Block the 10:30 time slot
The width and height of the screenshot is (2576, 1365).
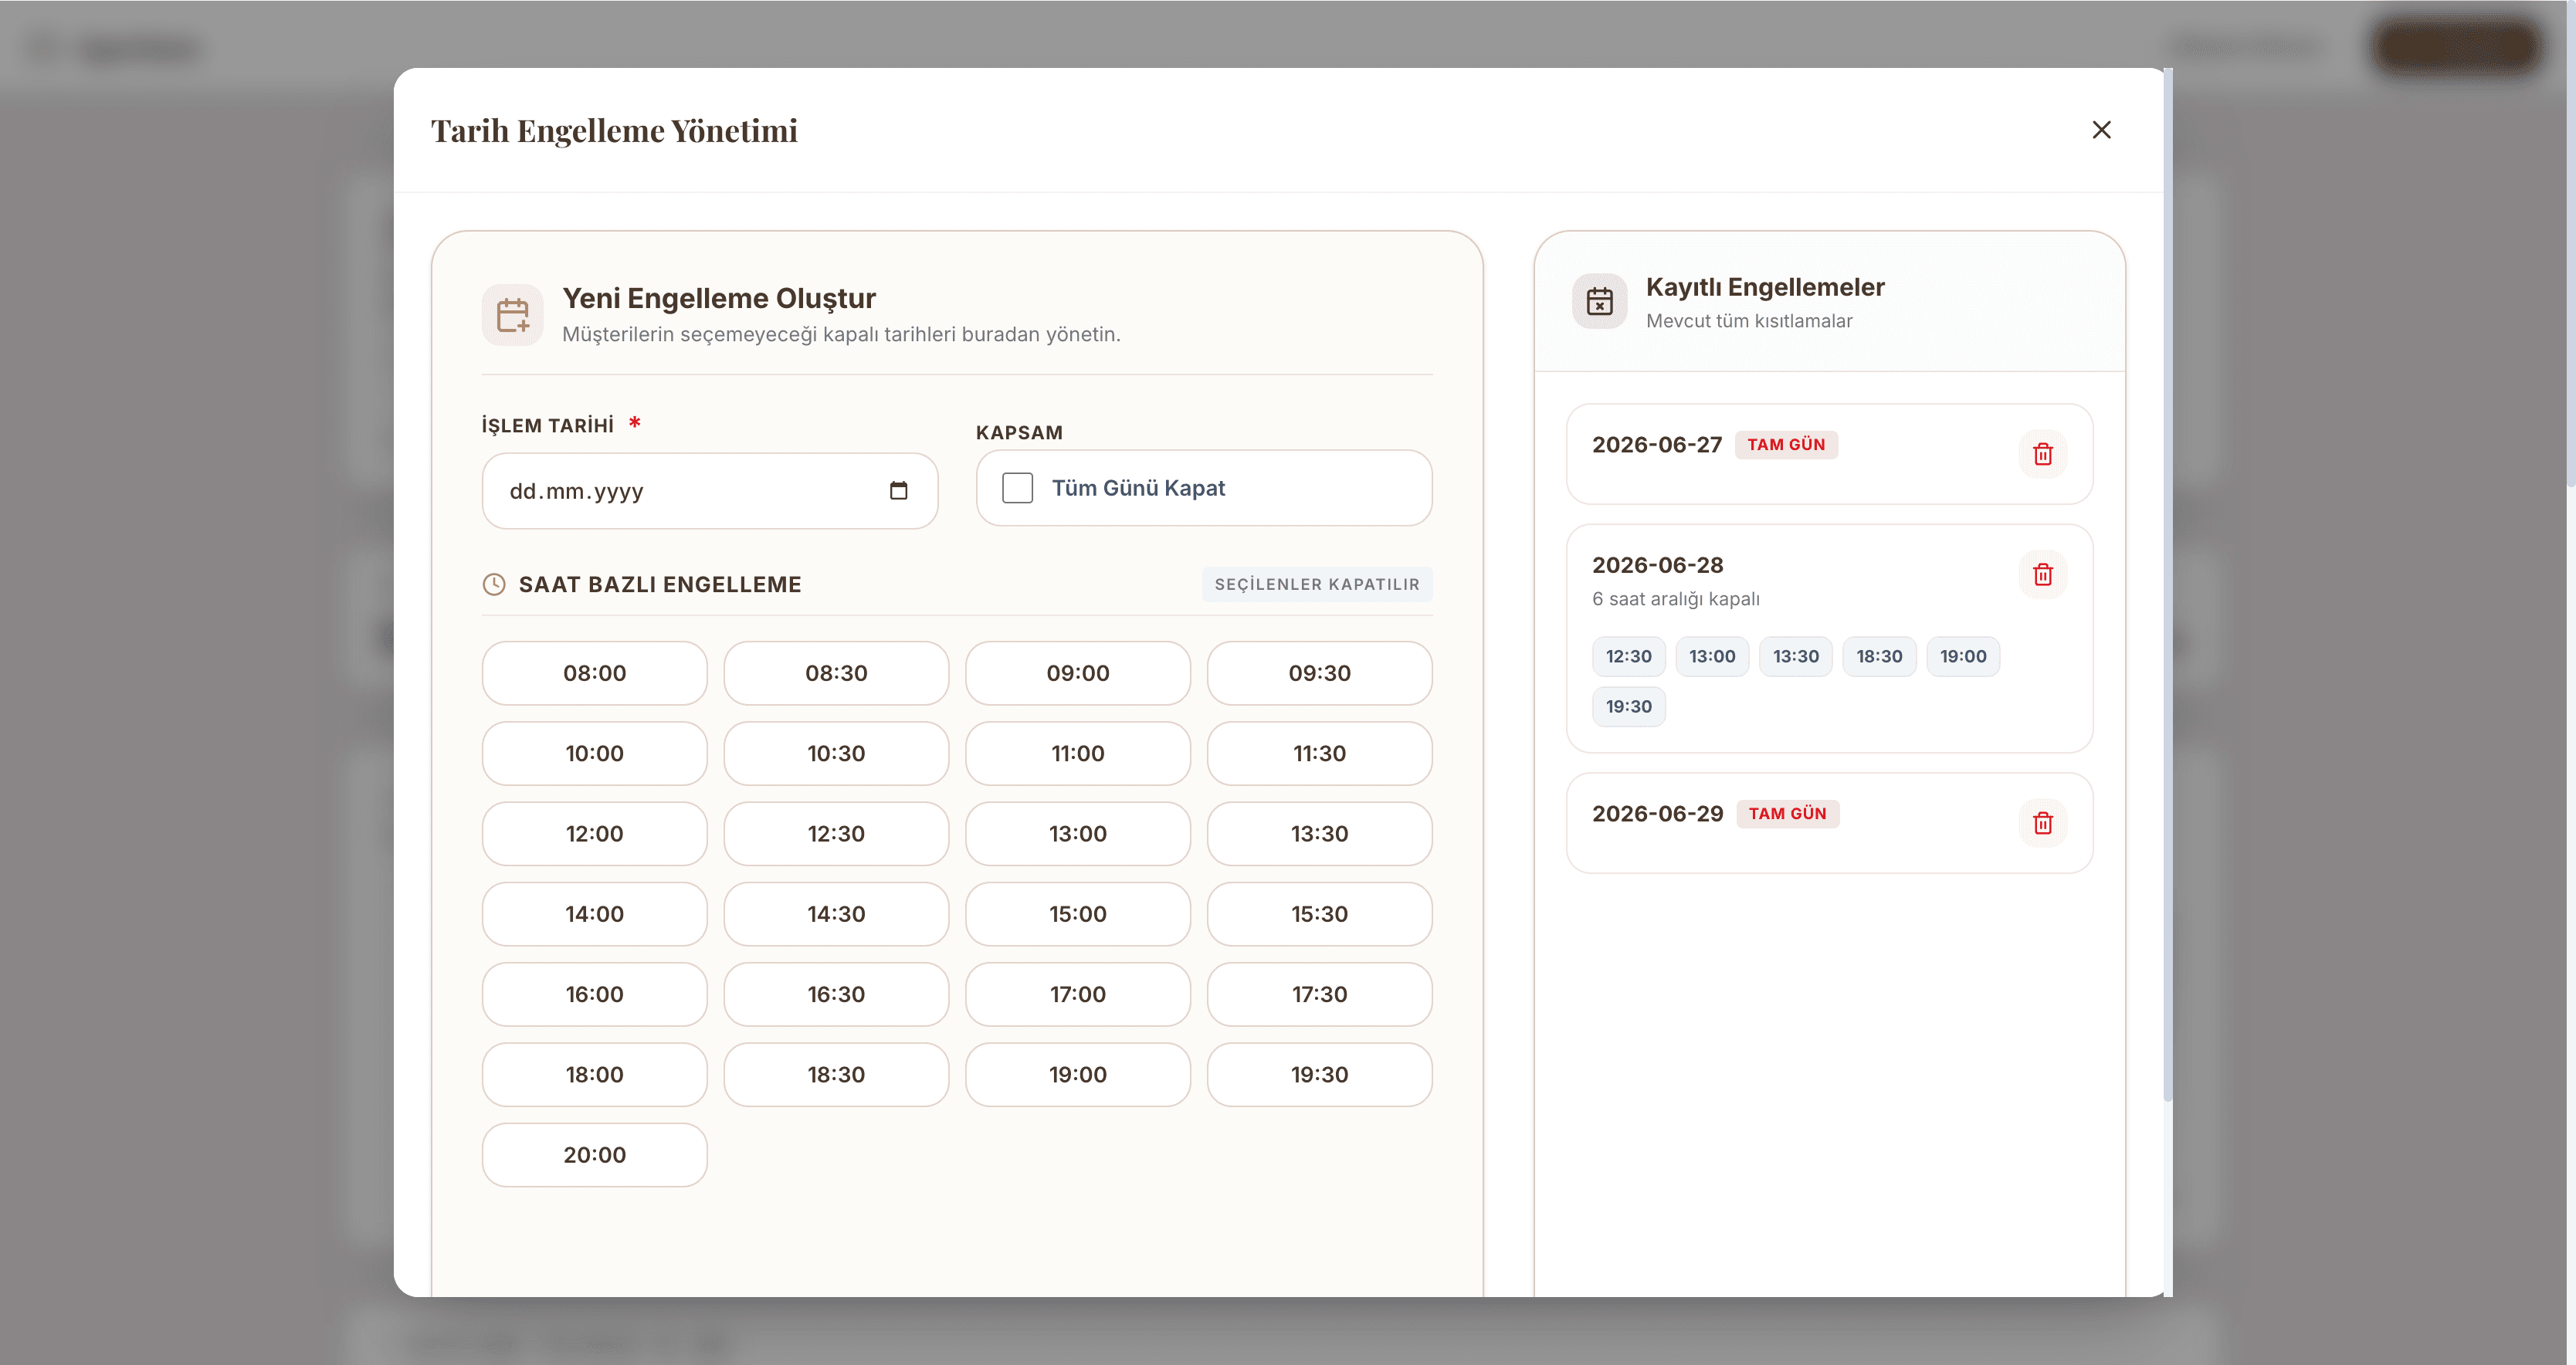click(x=836, y=753)
